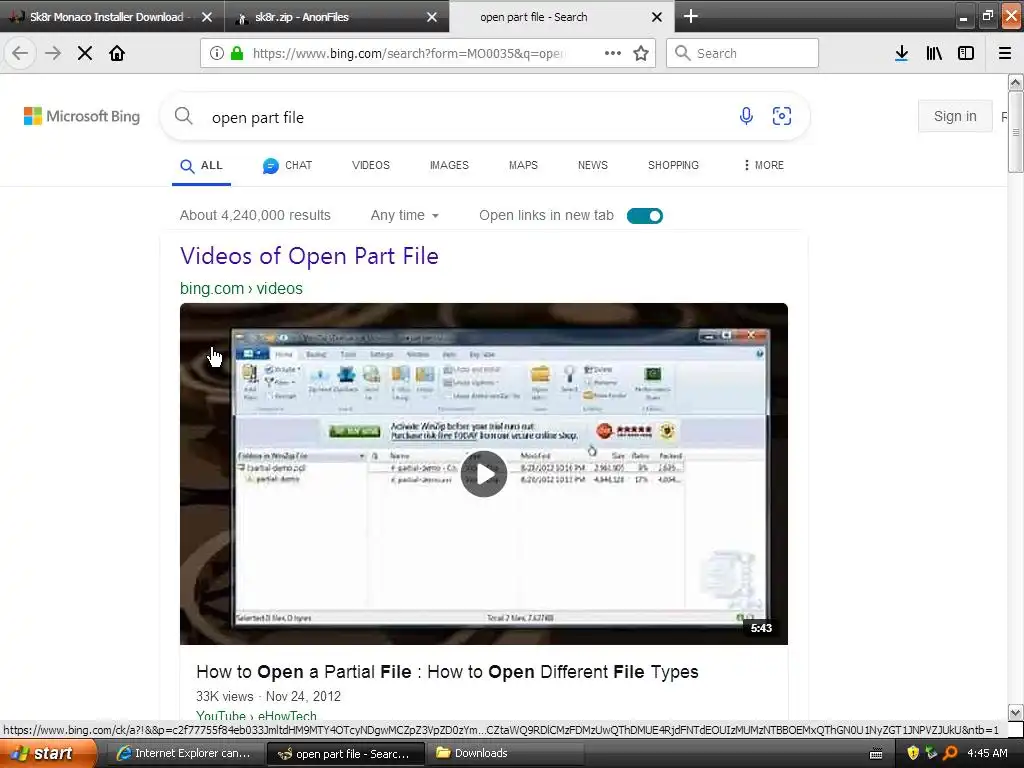Open the Library bookmarks icon
Viewport: 1024px width, 768px height.
tap(934, 54)
